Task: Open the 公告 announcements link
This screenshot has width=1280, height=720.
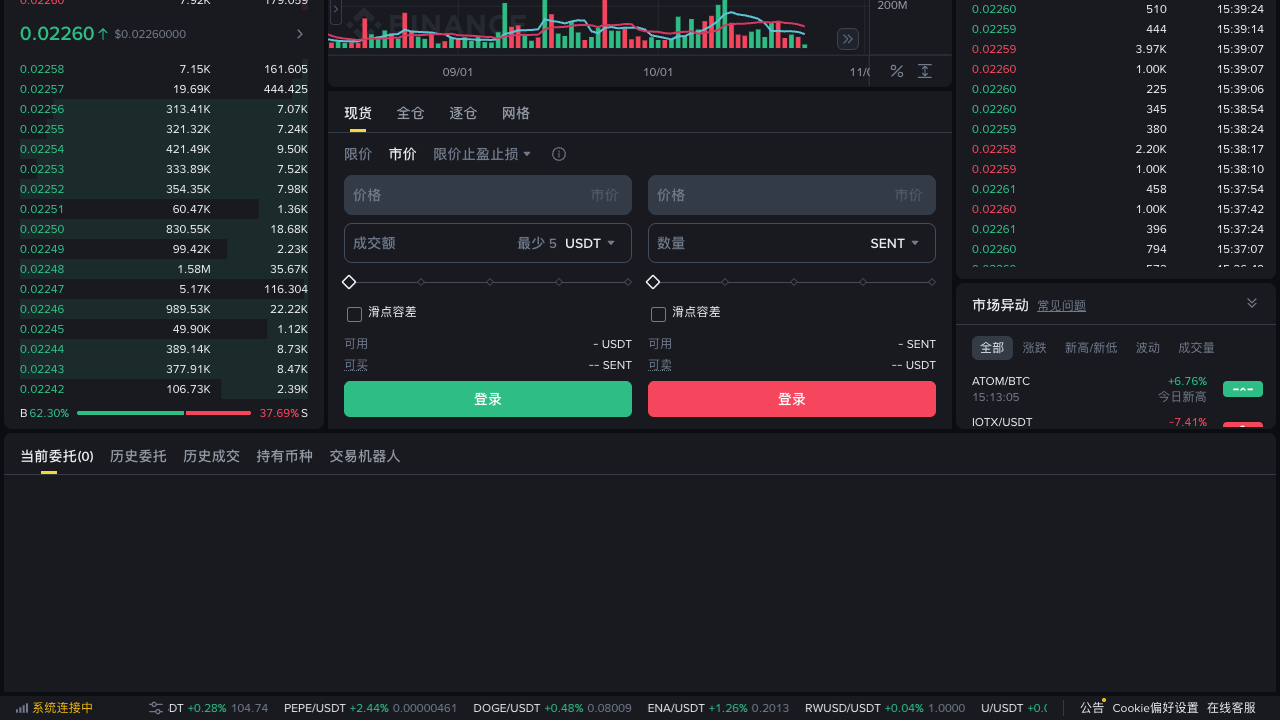Action: point(1092,708)
